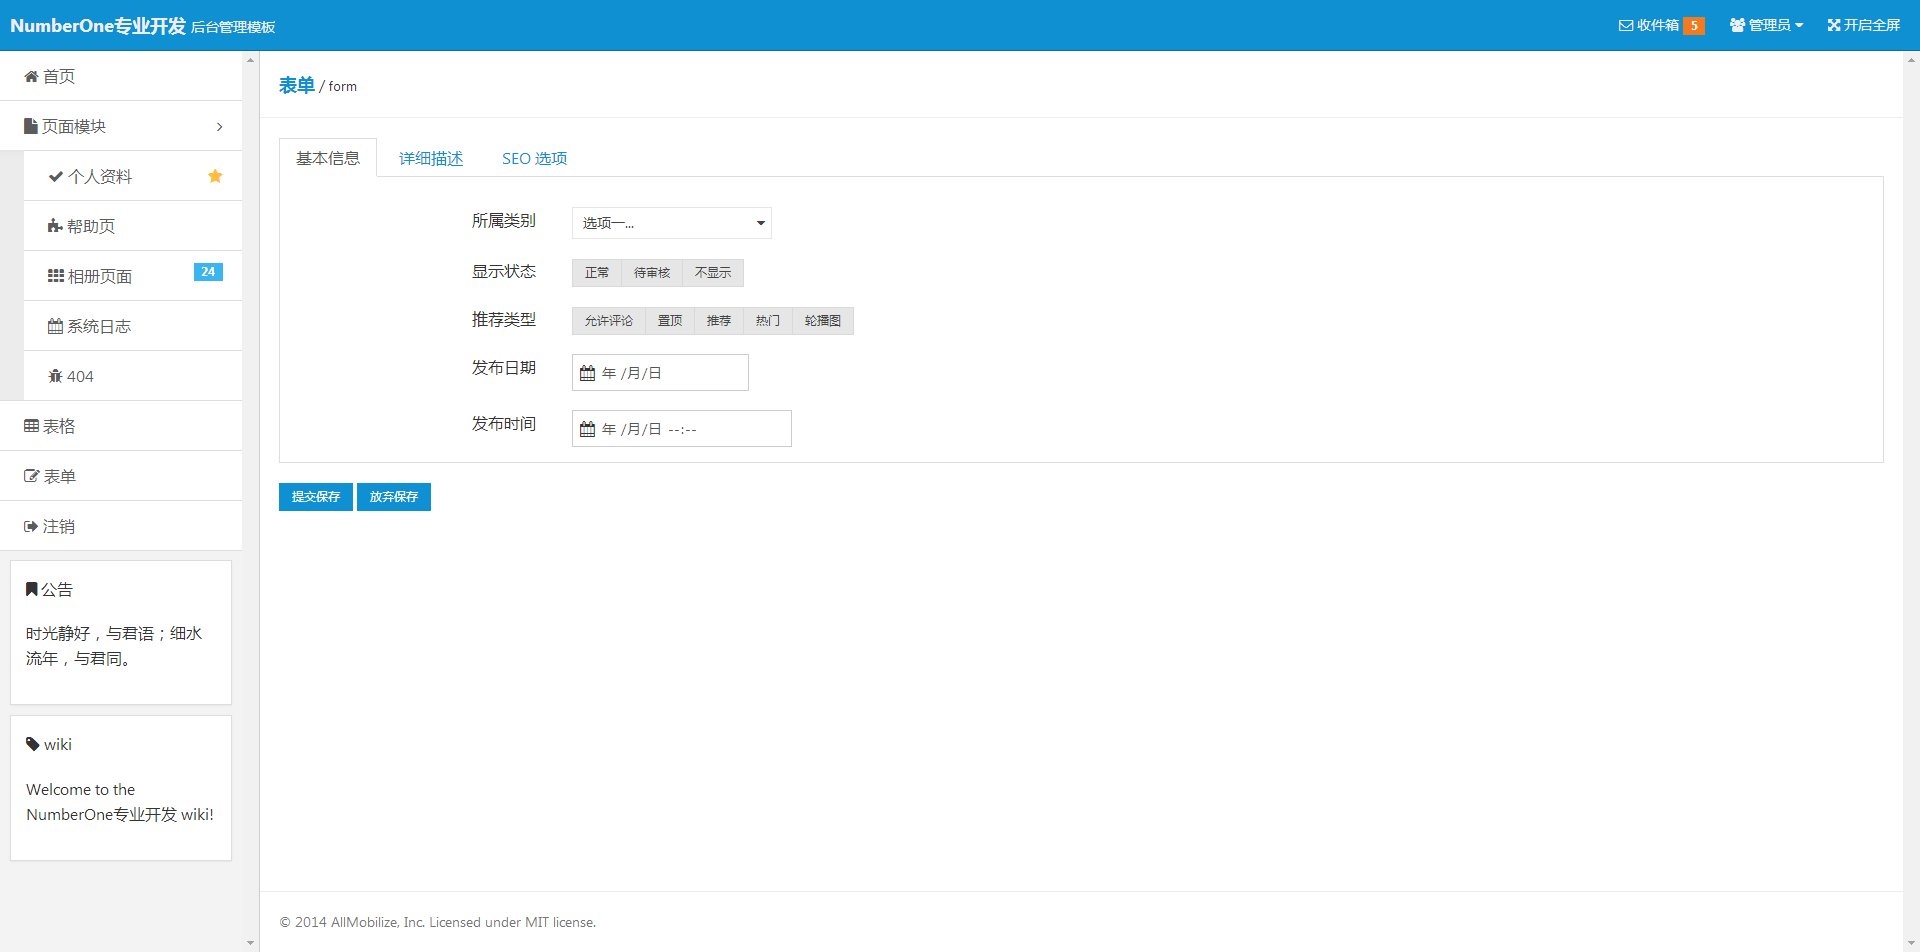Image resolution: width=1920 pixels, height=952 pixels.
Task: Click the bug icon beside 404
Action: [x=55, y=376]
